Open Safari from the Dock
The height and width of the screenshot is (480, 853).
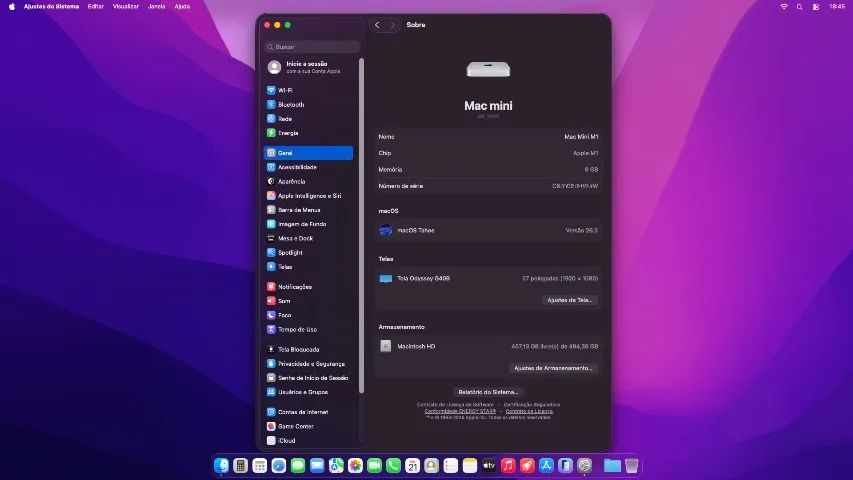coord(279,465)
